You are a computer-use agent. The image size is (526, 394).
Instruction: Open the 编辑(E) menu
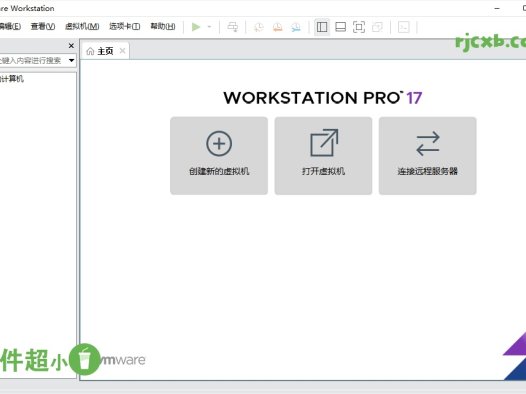tap(10, 26)
